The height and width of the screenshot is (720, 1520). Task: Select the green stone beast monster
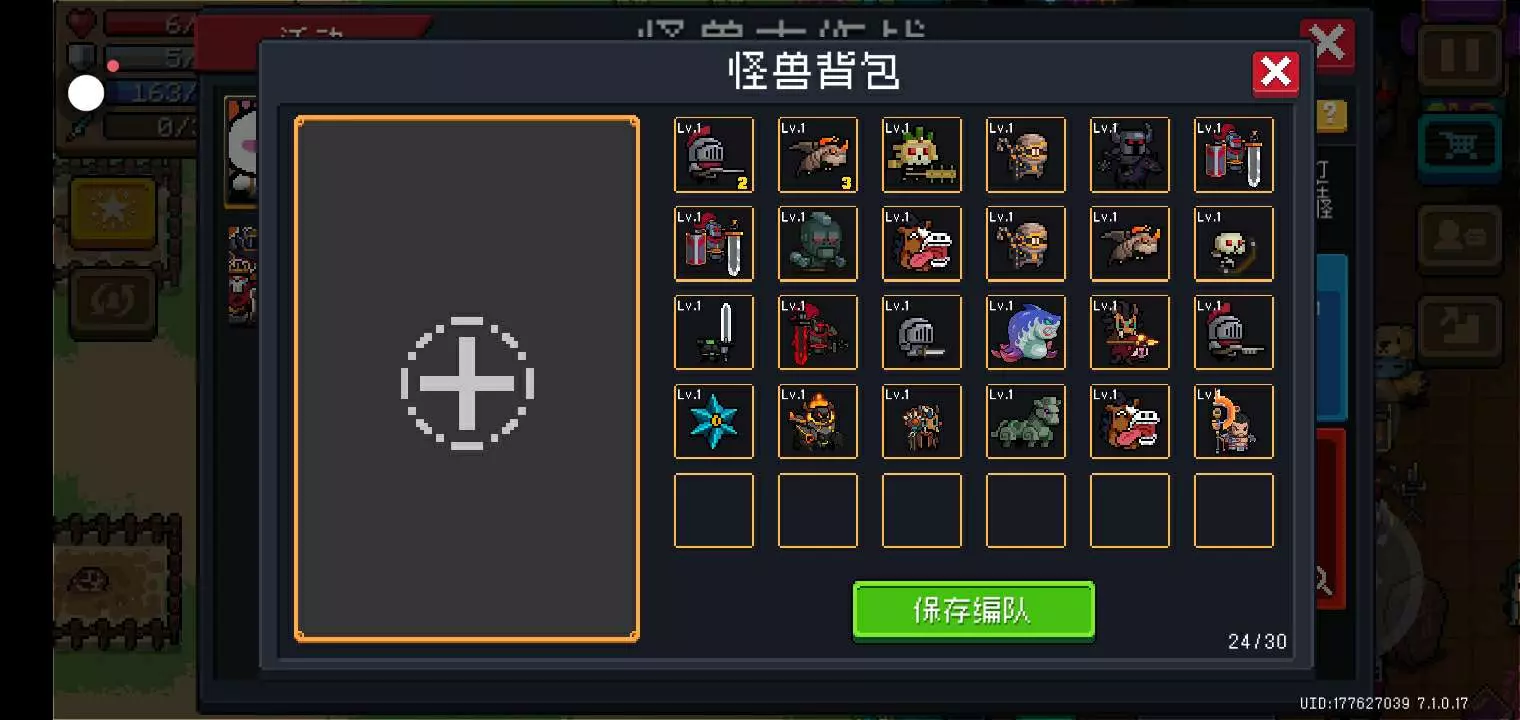[1026, 422]
